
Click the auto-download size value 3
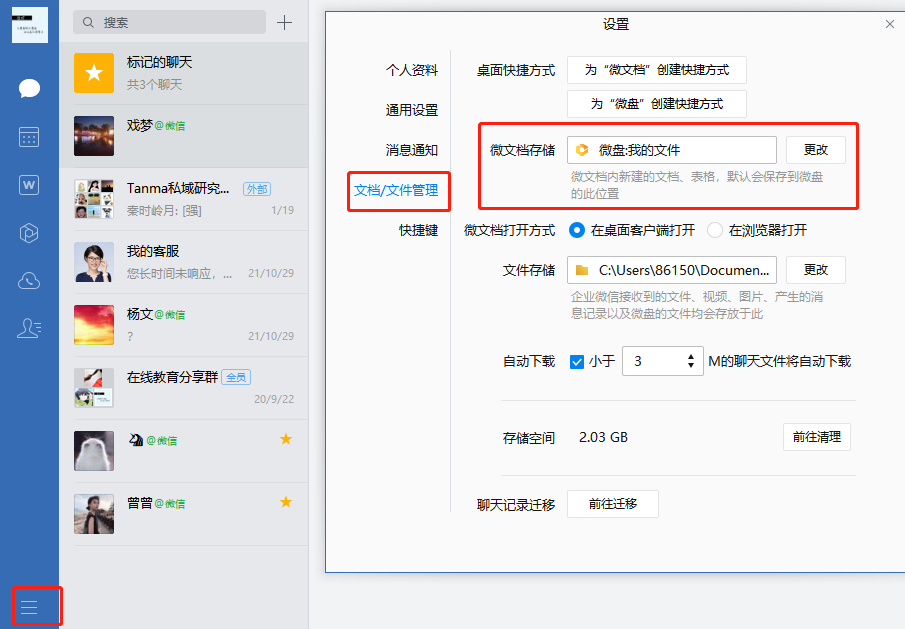coord(638,361)
